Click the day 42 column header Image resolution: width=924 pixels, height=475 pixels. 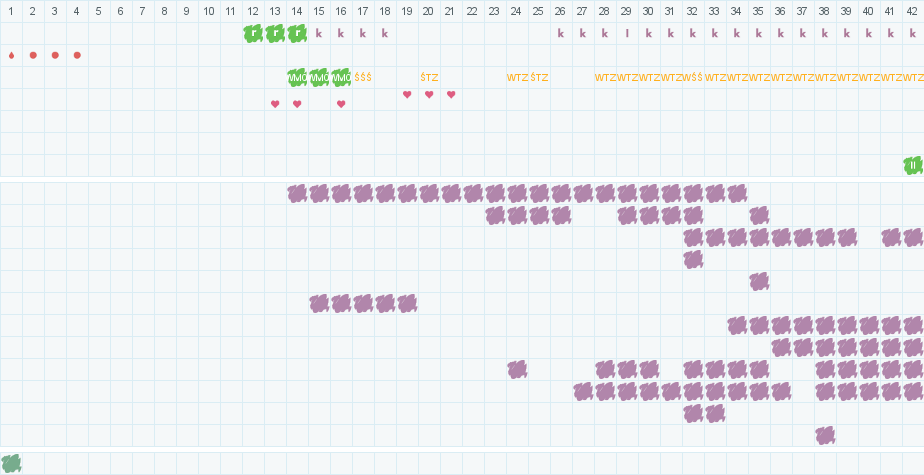pyautogui.click(x=913, y=11)
